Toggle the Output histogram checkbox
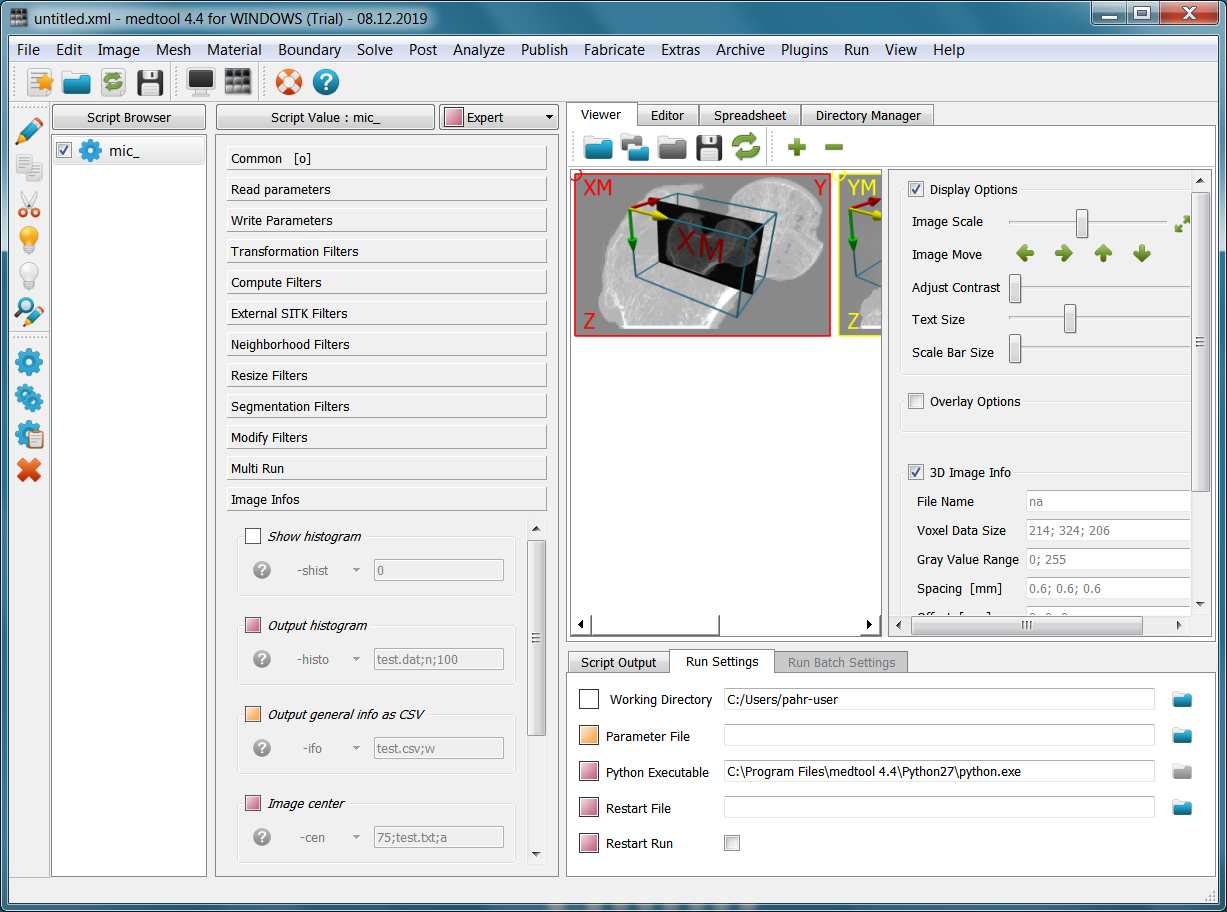This screenshot has height=912, width=1227. pyautogui.click(x=253, y=626)
